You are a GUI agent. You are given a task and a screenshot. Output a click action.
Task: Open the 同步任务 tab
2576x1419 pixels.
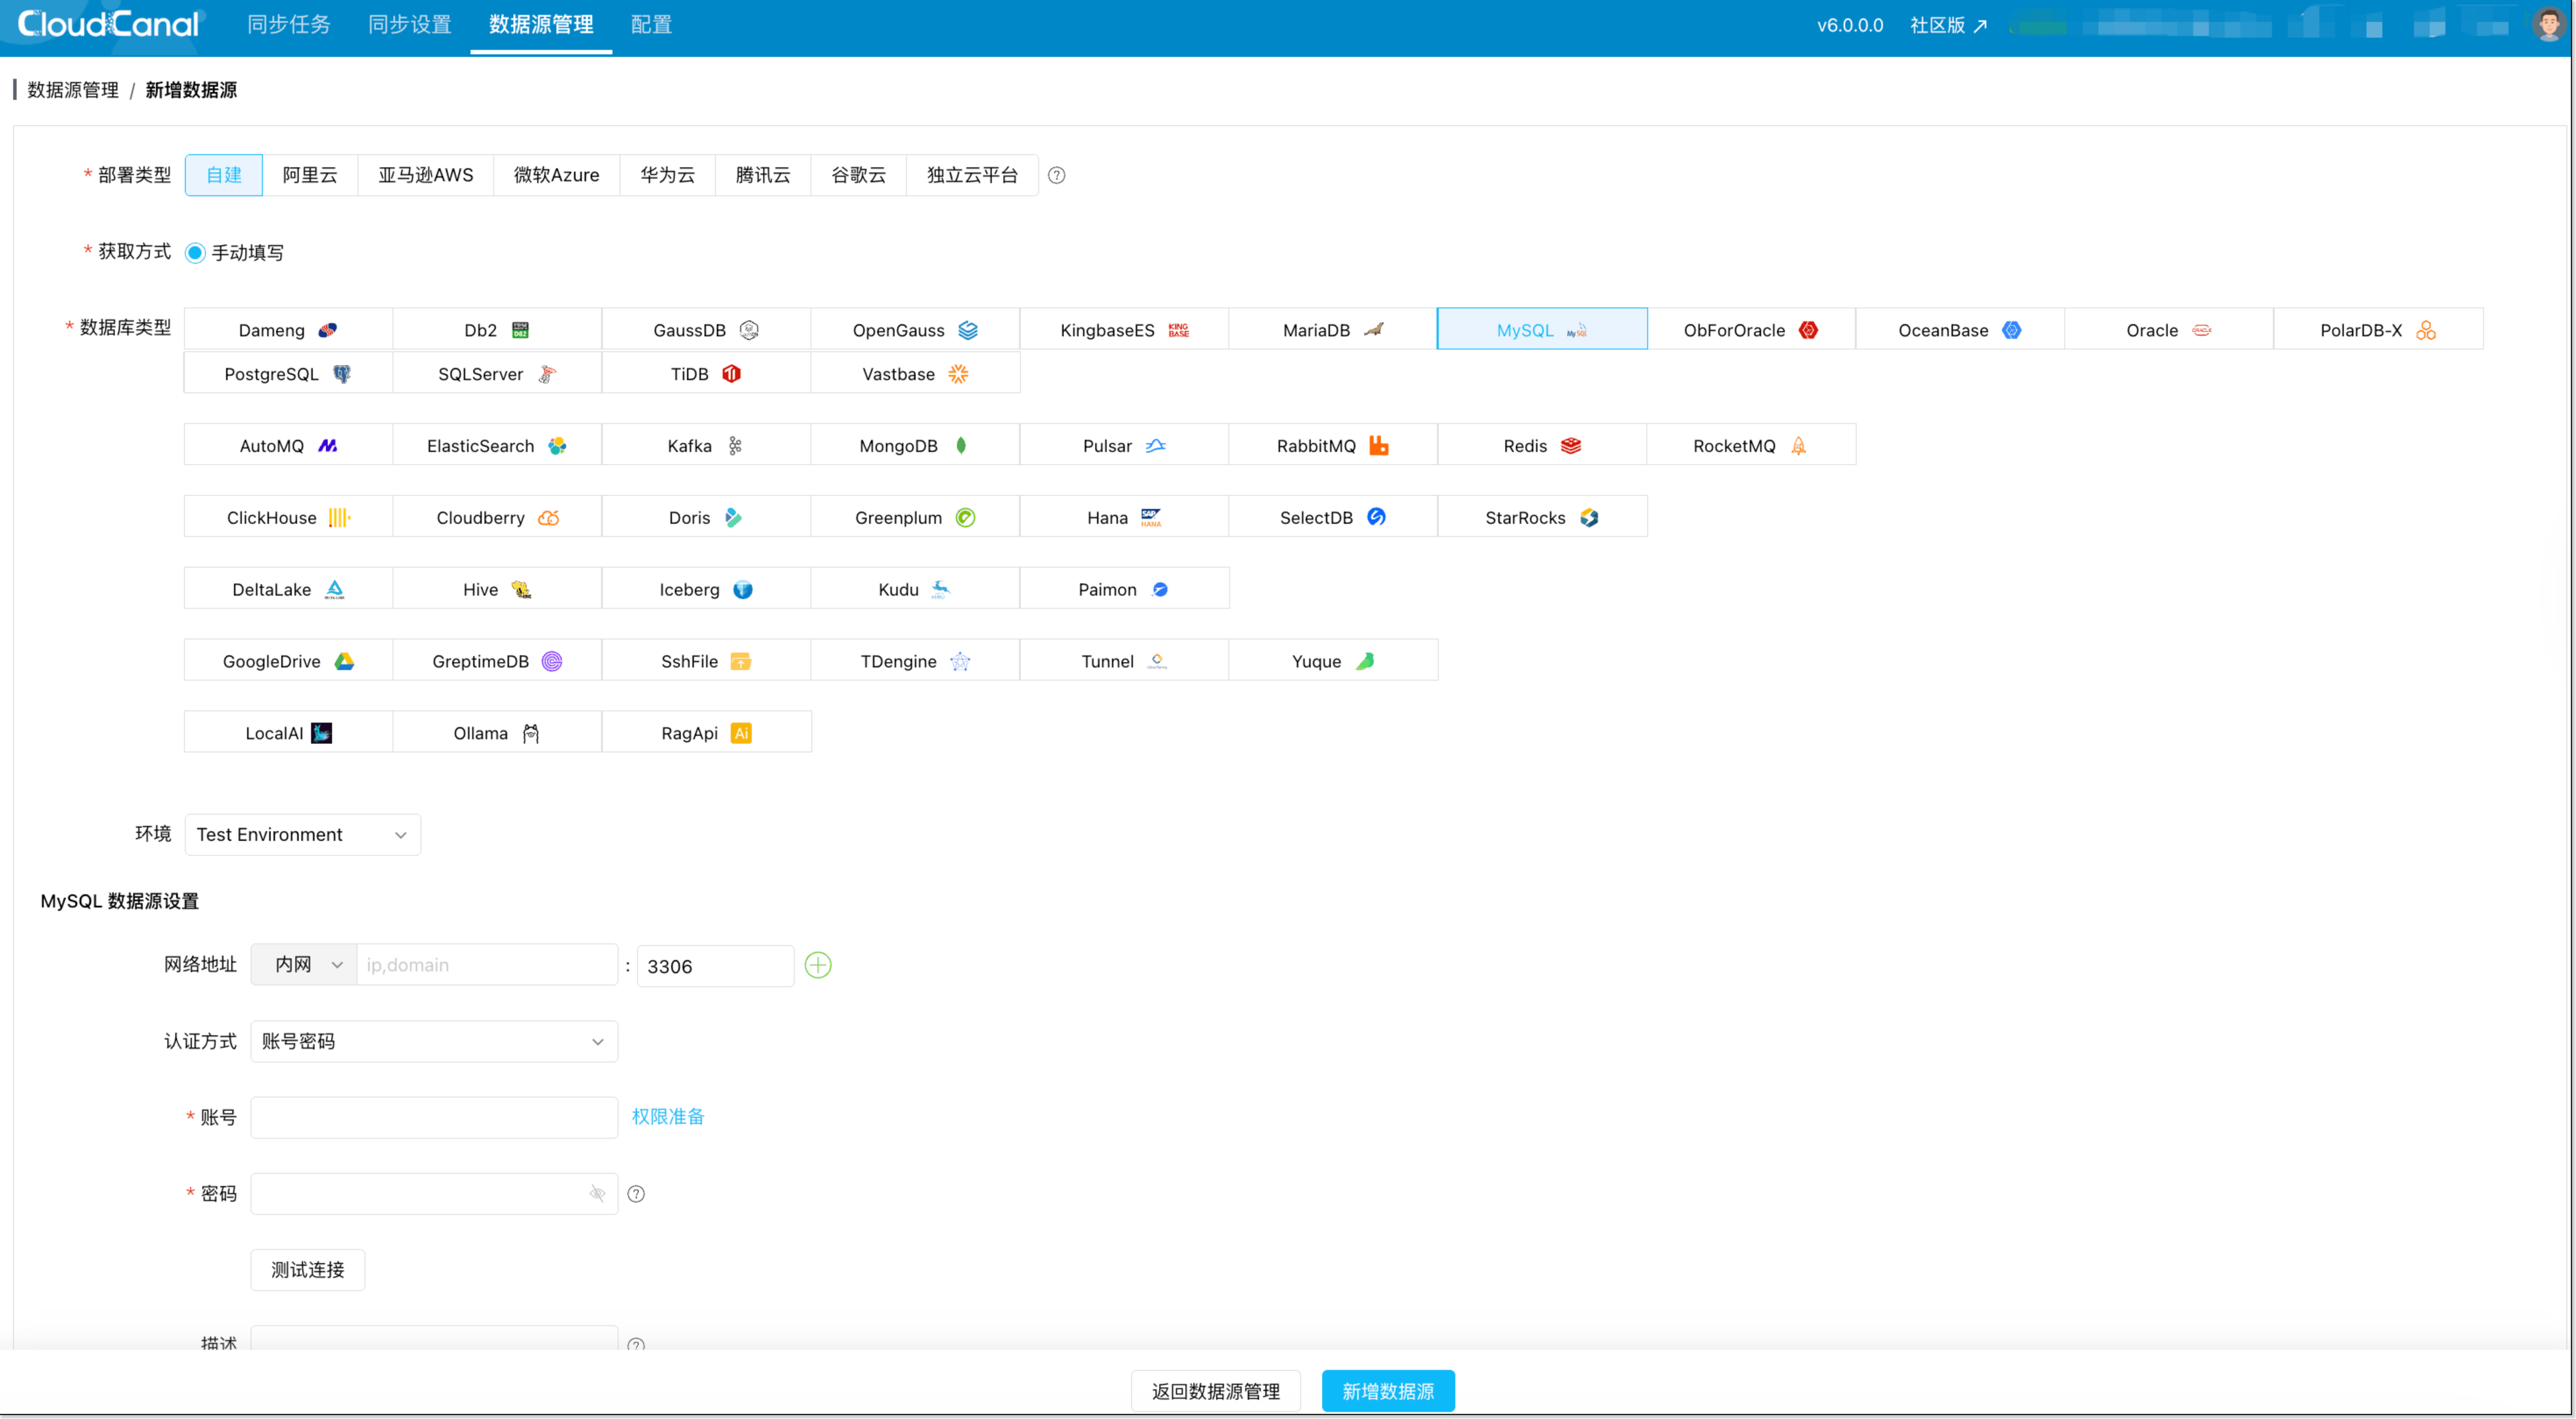click(x=289, y=25)
